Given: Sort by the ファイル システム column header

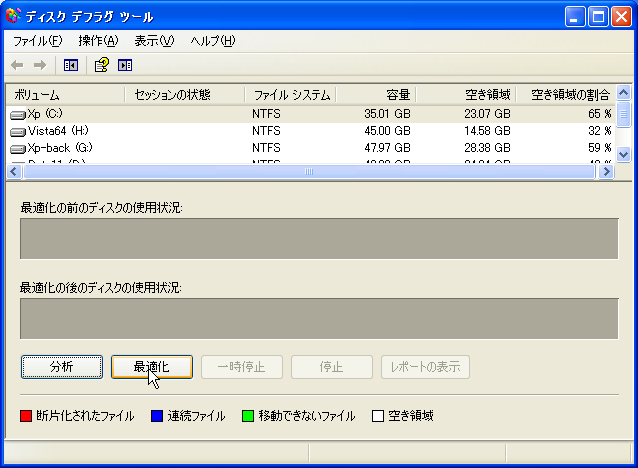Looking at the screenshot, I should (290, 95).
